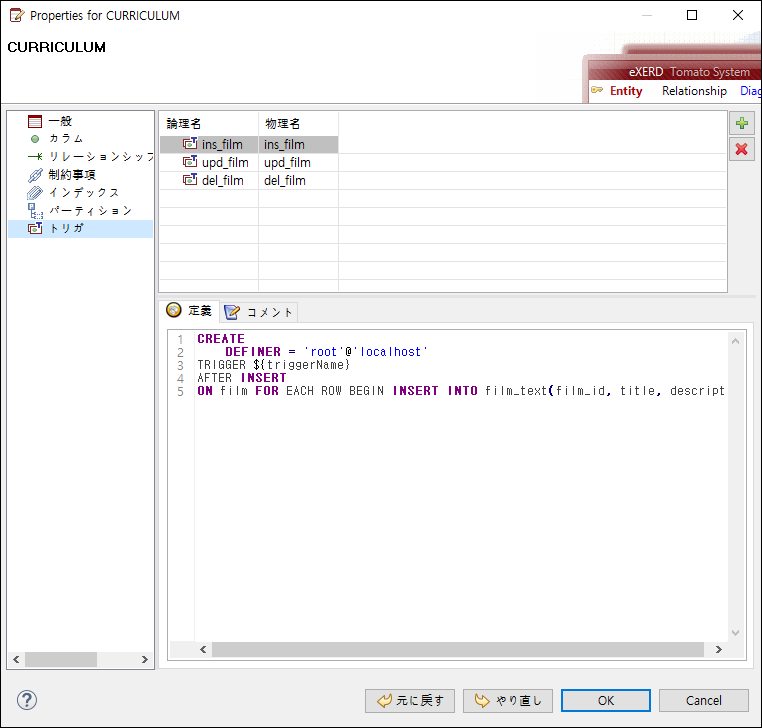The width and height of the screenshot is (762, 728).
Task: Place cursor on CREATE in line 1
Action: click(221, 339)
